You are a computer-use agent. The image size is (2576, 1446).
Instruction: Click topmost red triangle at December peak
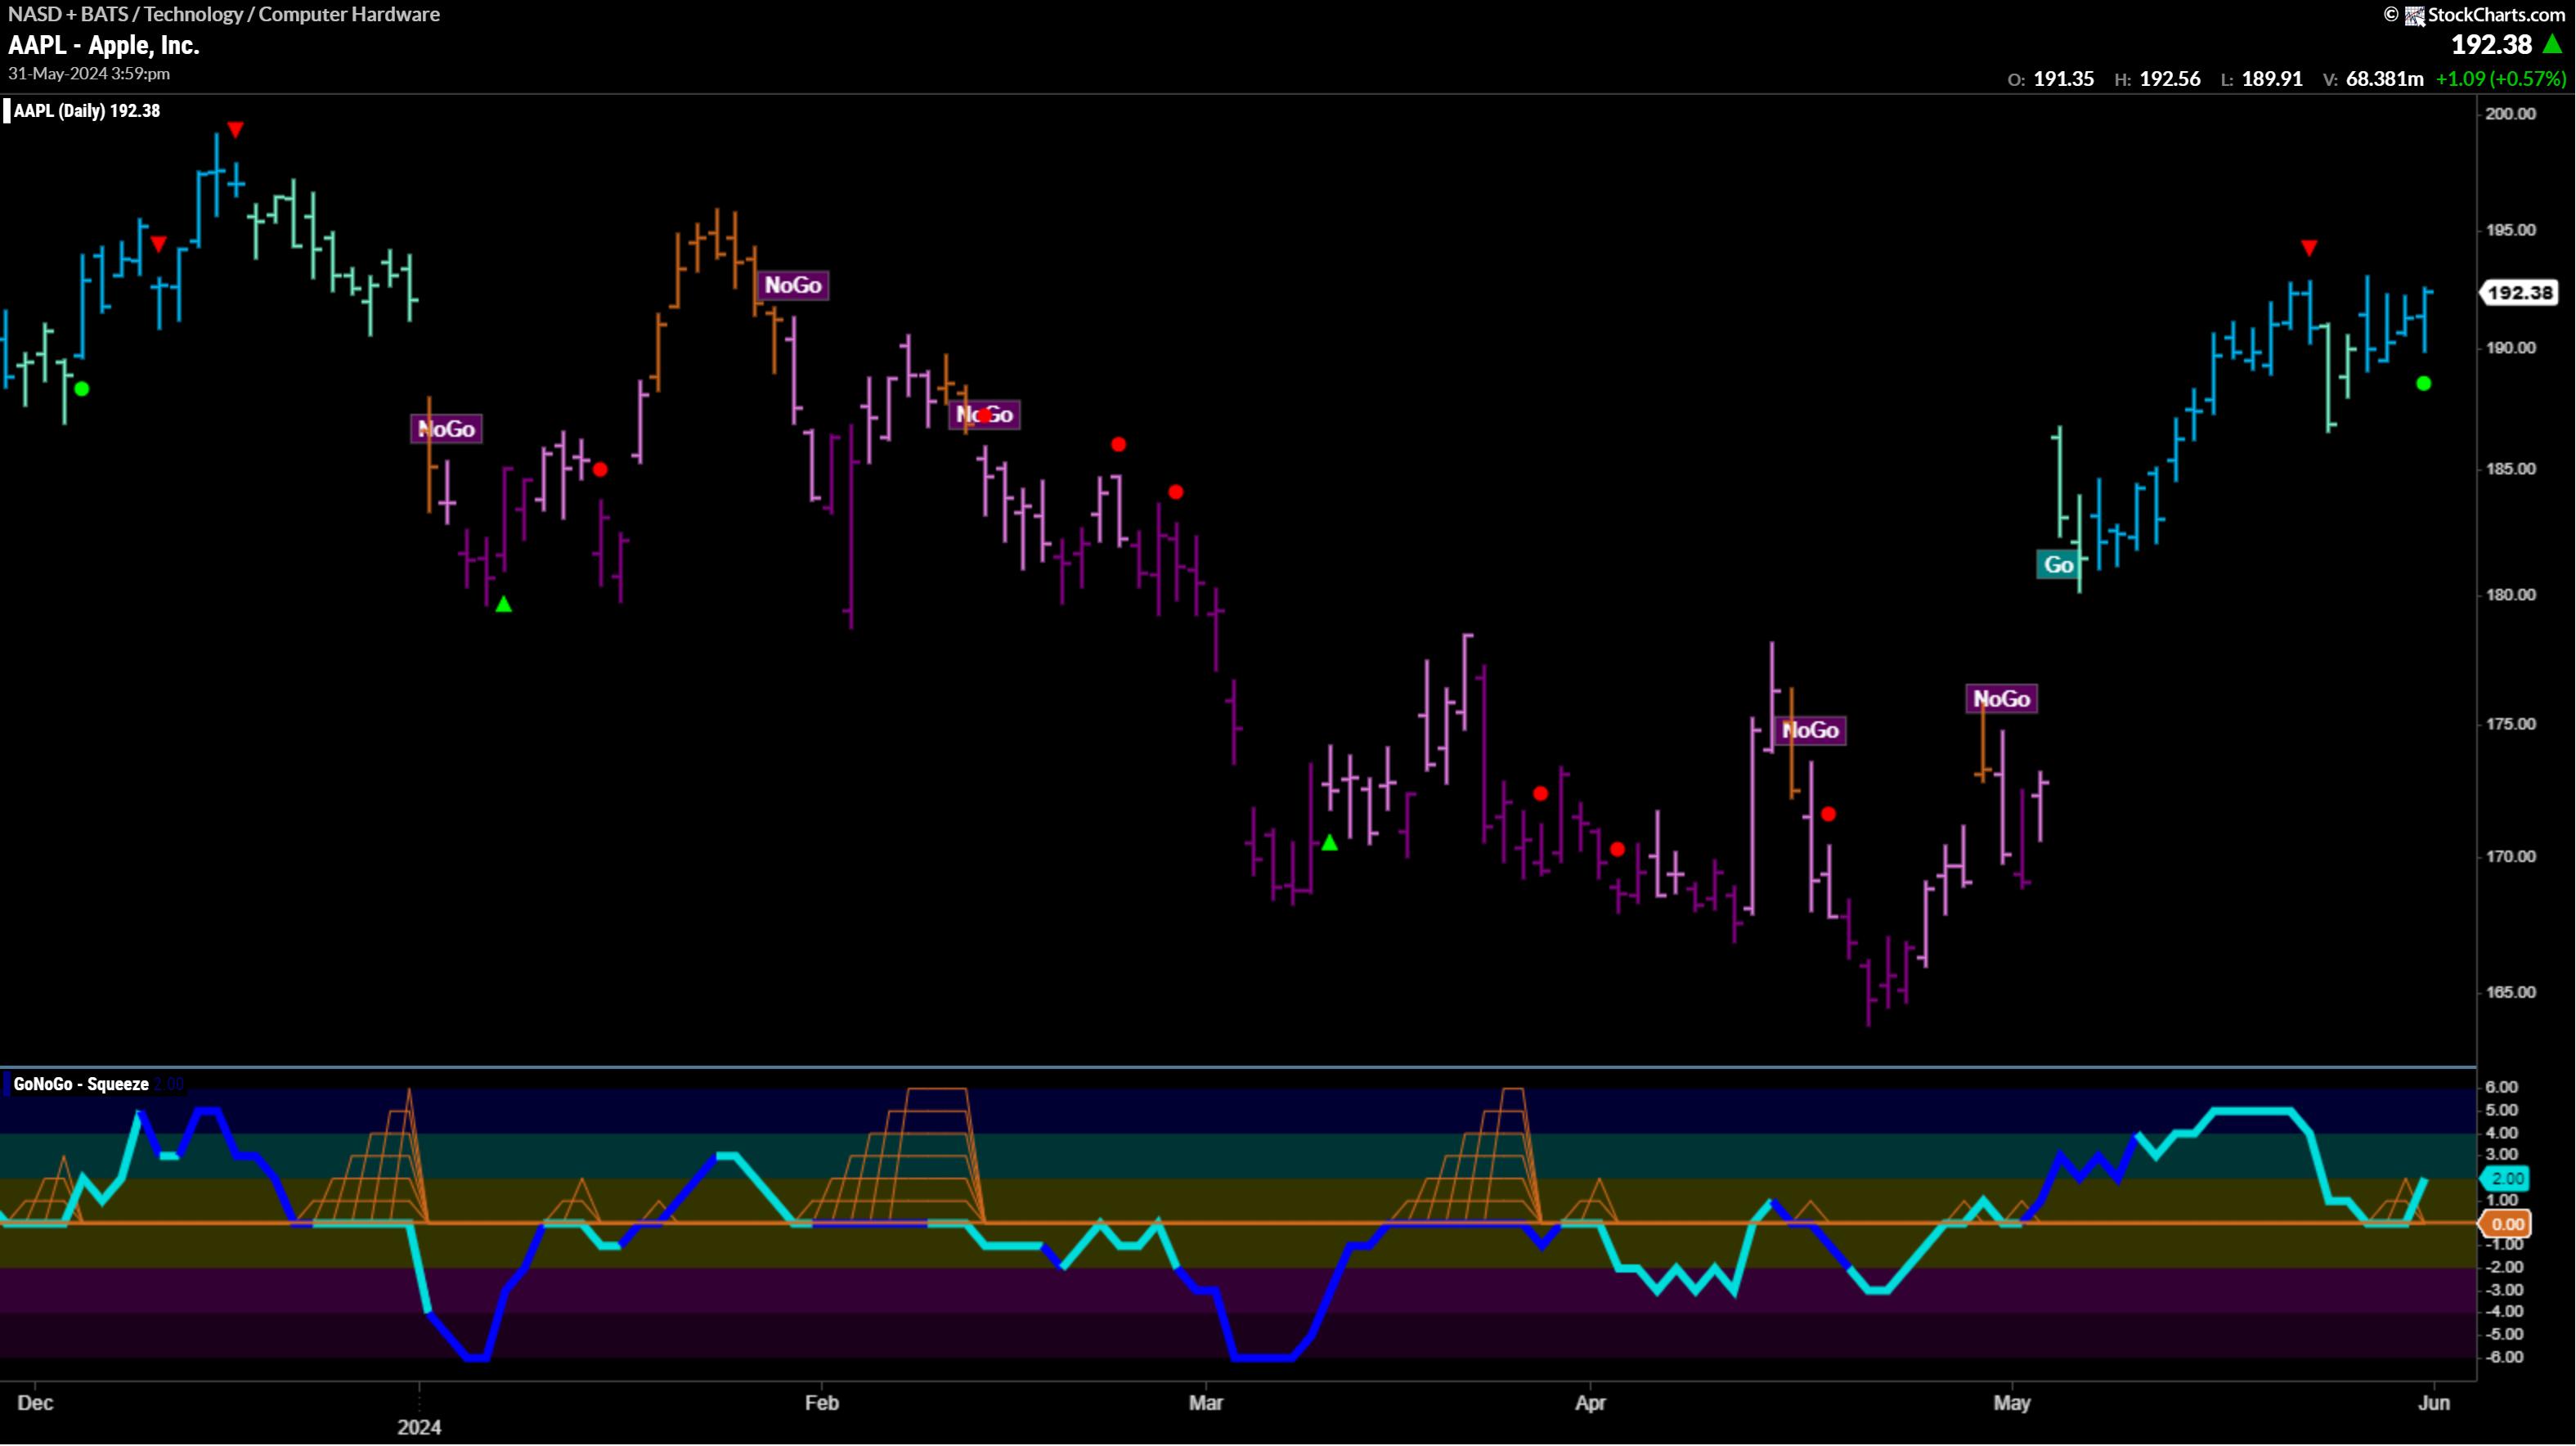click(x=235, y=129)
